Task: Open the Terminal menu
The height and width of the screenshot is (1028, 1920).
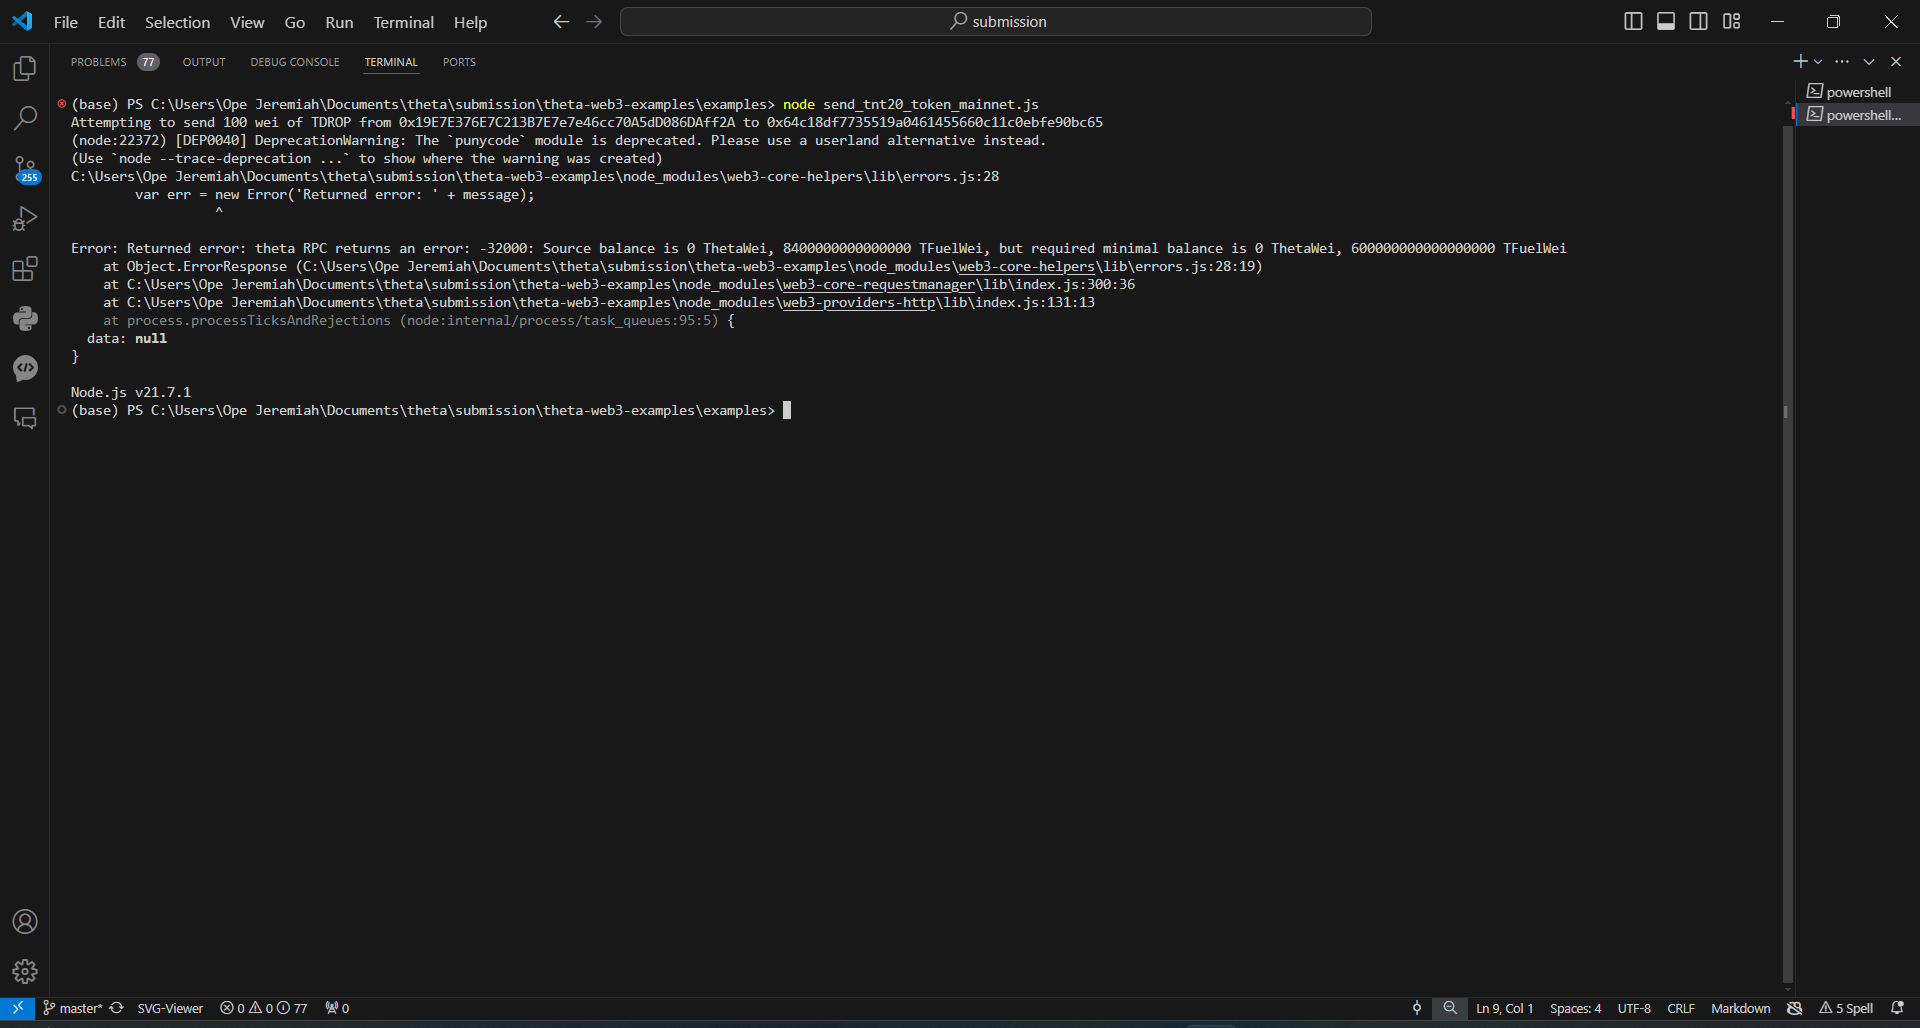Action: [x=403, y=22]
